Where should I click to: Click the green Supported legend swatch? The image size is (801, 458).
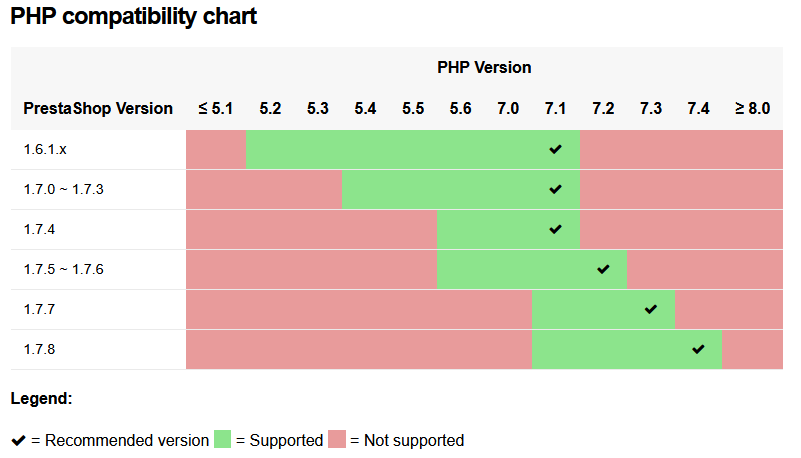pos(222,439)
